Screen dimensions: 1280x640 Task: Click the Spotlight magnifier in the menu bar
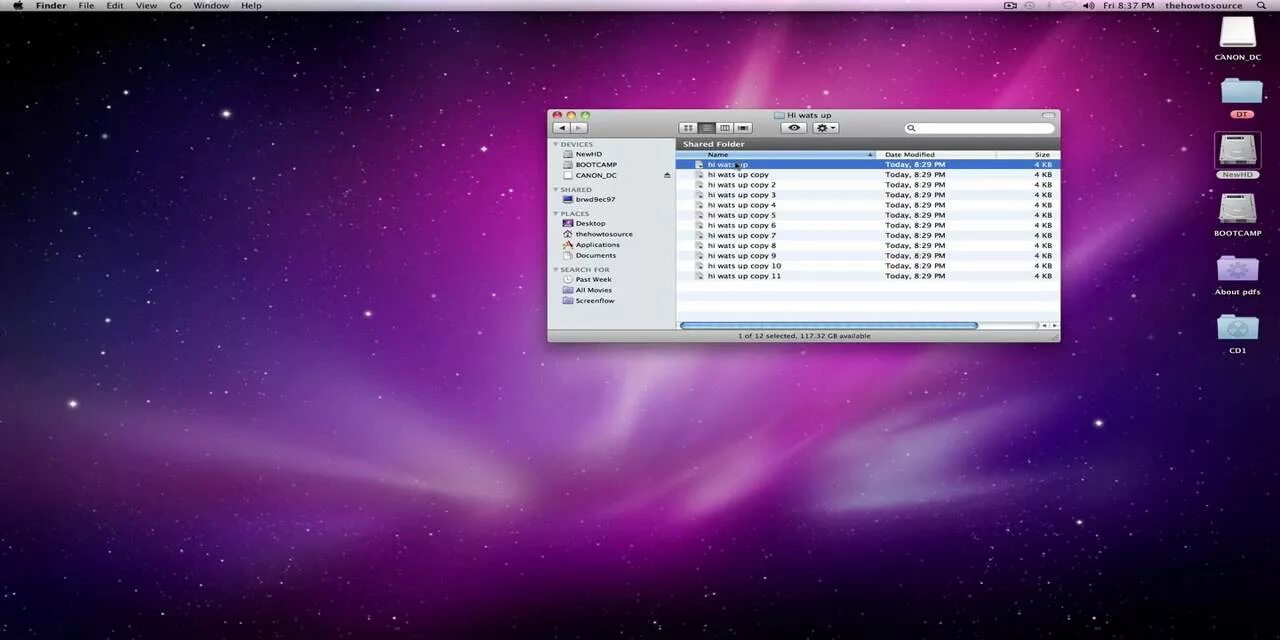(1261, 5)
